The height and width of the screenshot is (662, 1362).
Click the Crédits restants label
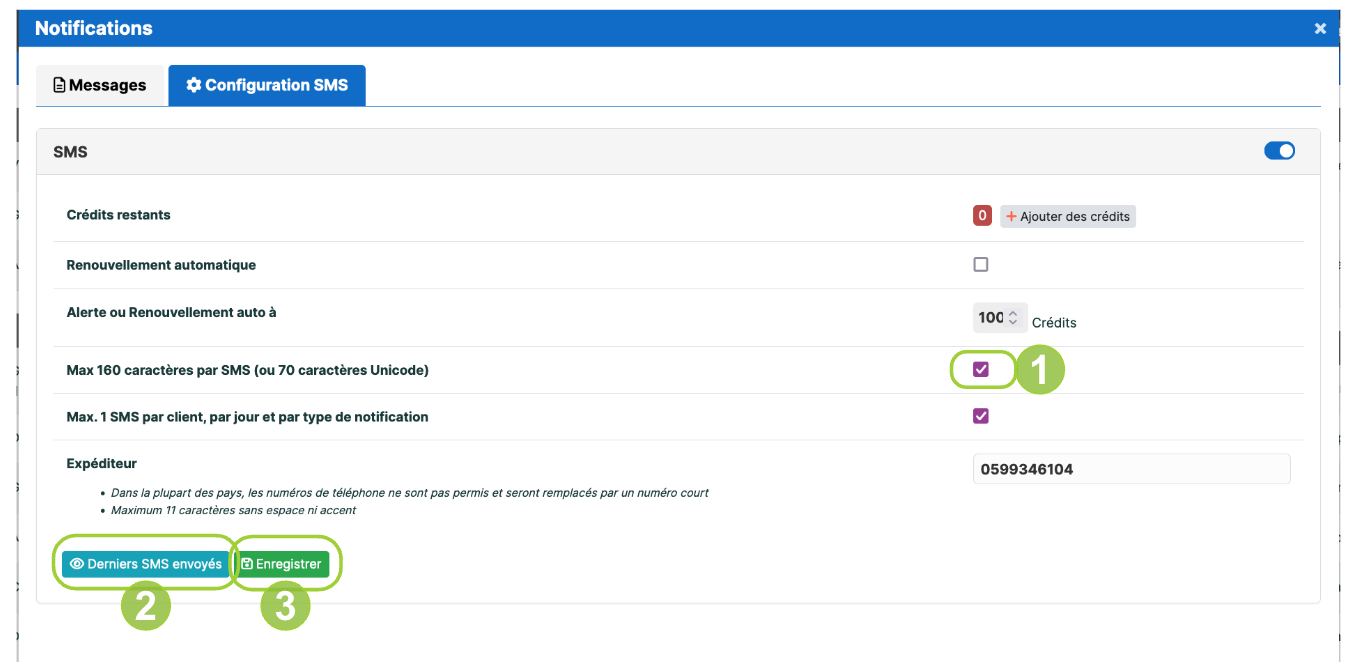pos(118,215)
